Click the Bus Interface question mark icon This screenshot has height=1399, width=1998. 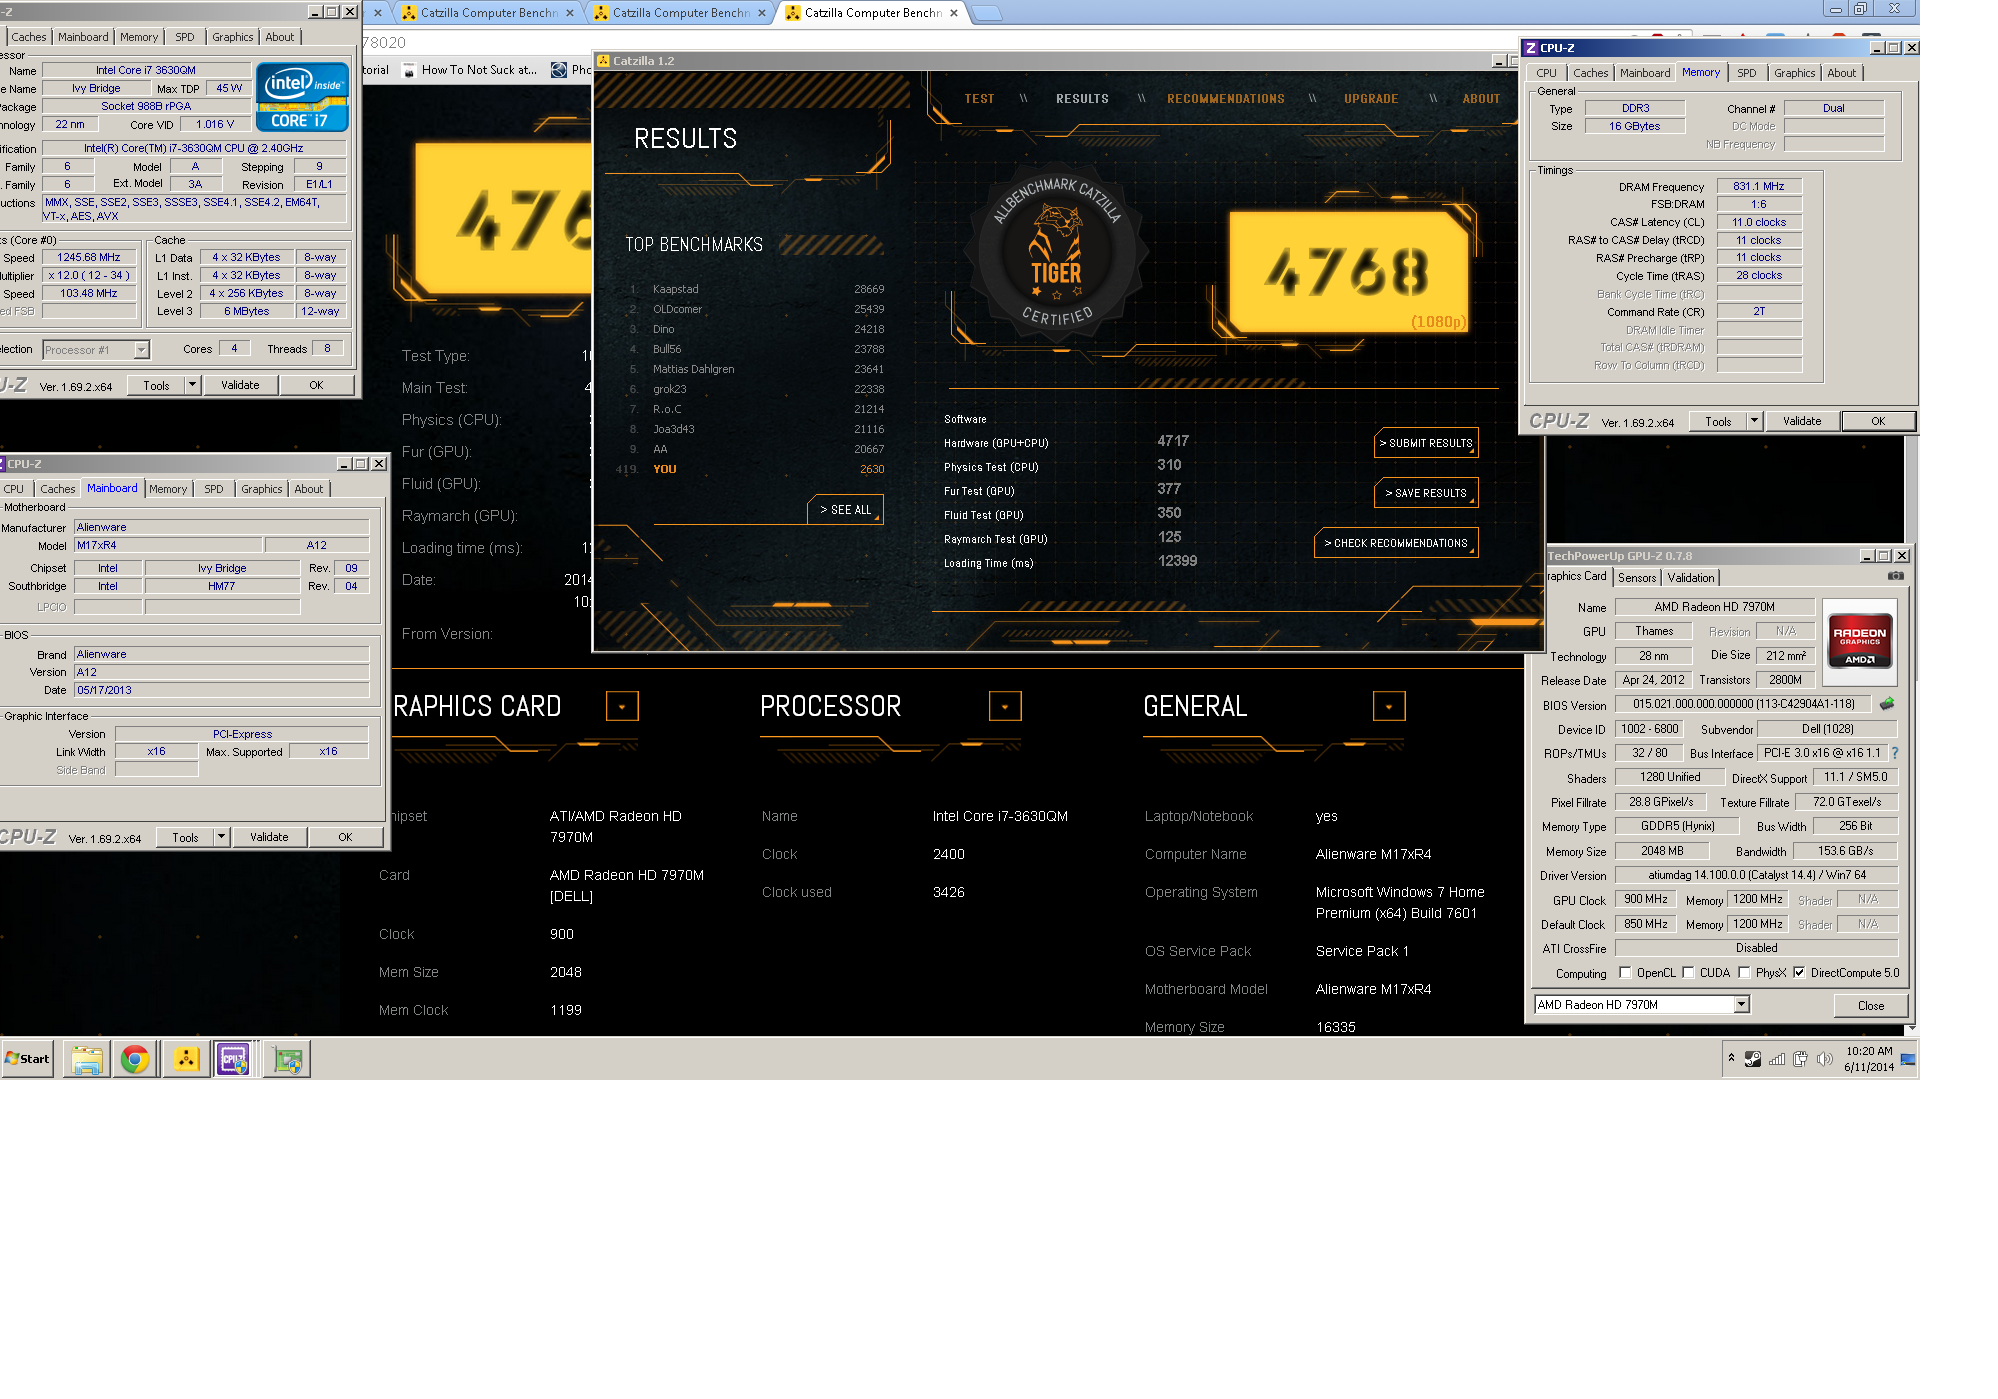pos(1894,753)
